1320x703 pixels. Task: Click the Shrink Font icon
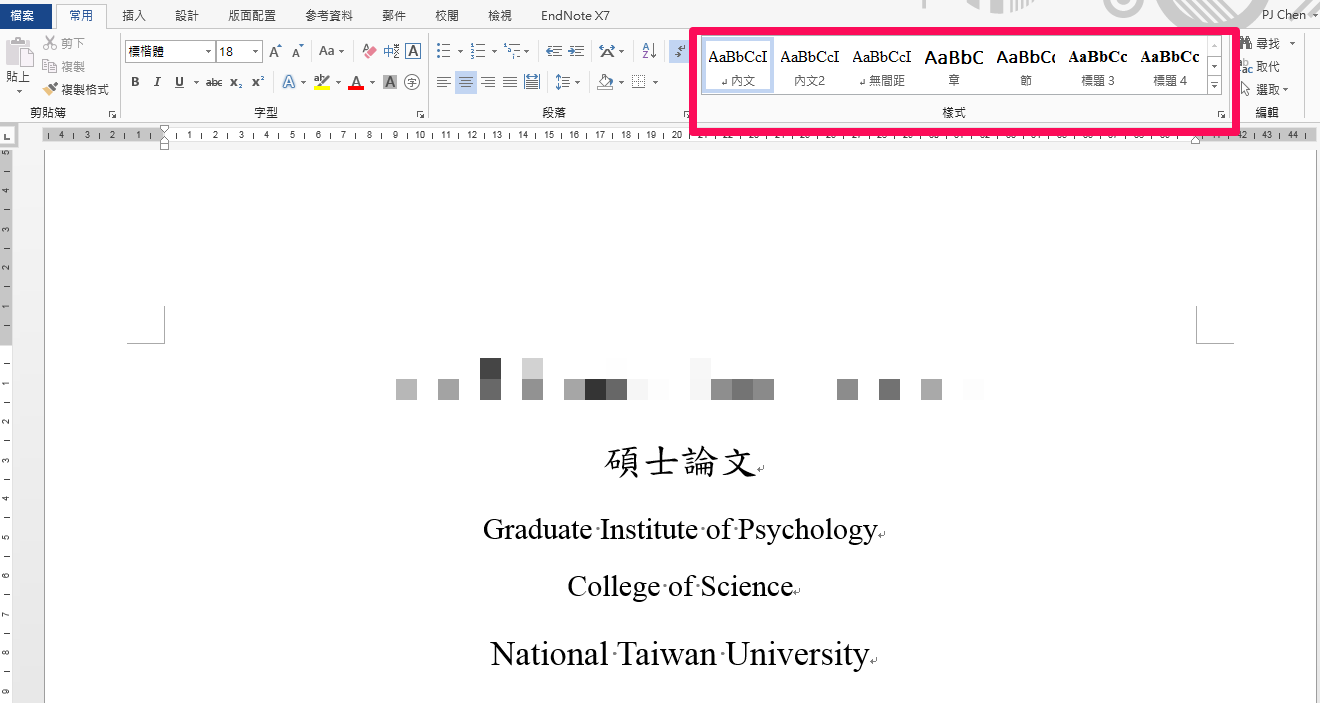tap(297, 51)
